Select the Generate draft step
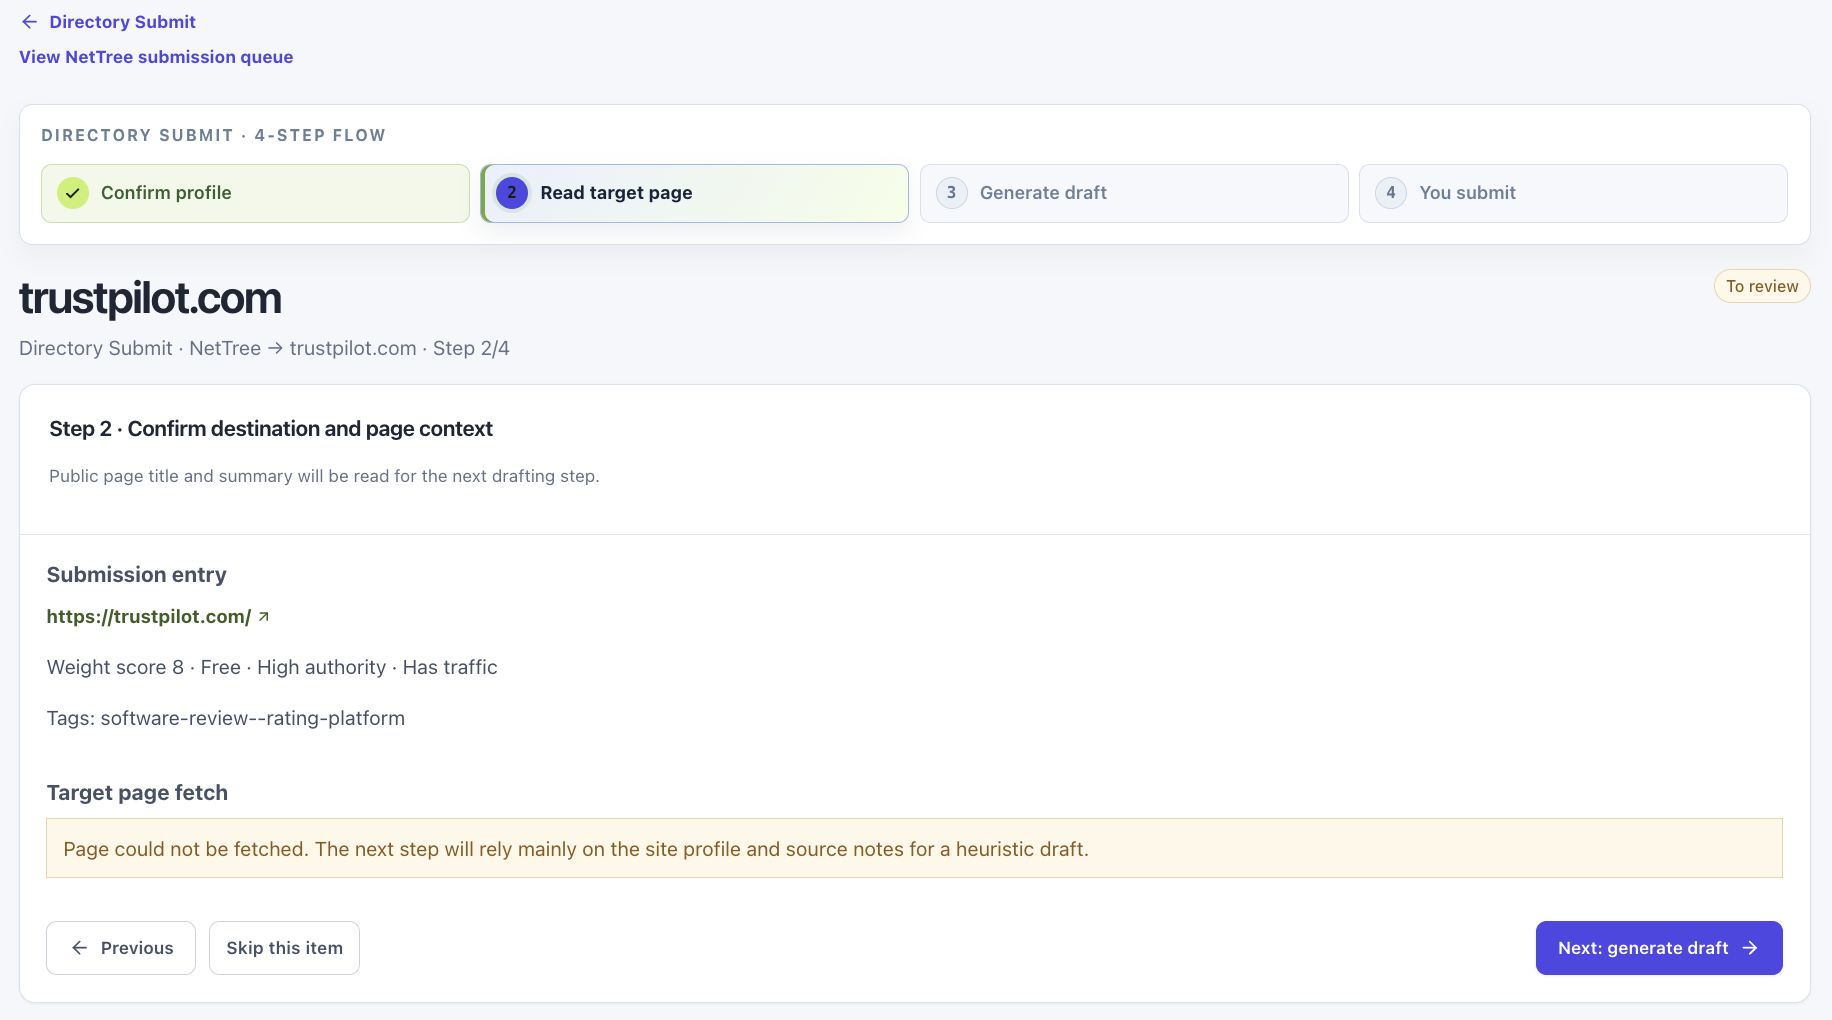Screen dimensions: 1832x1020 point(1134,193)
